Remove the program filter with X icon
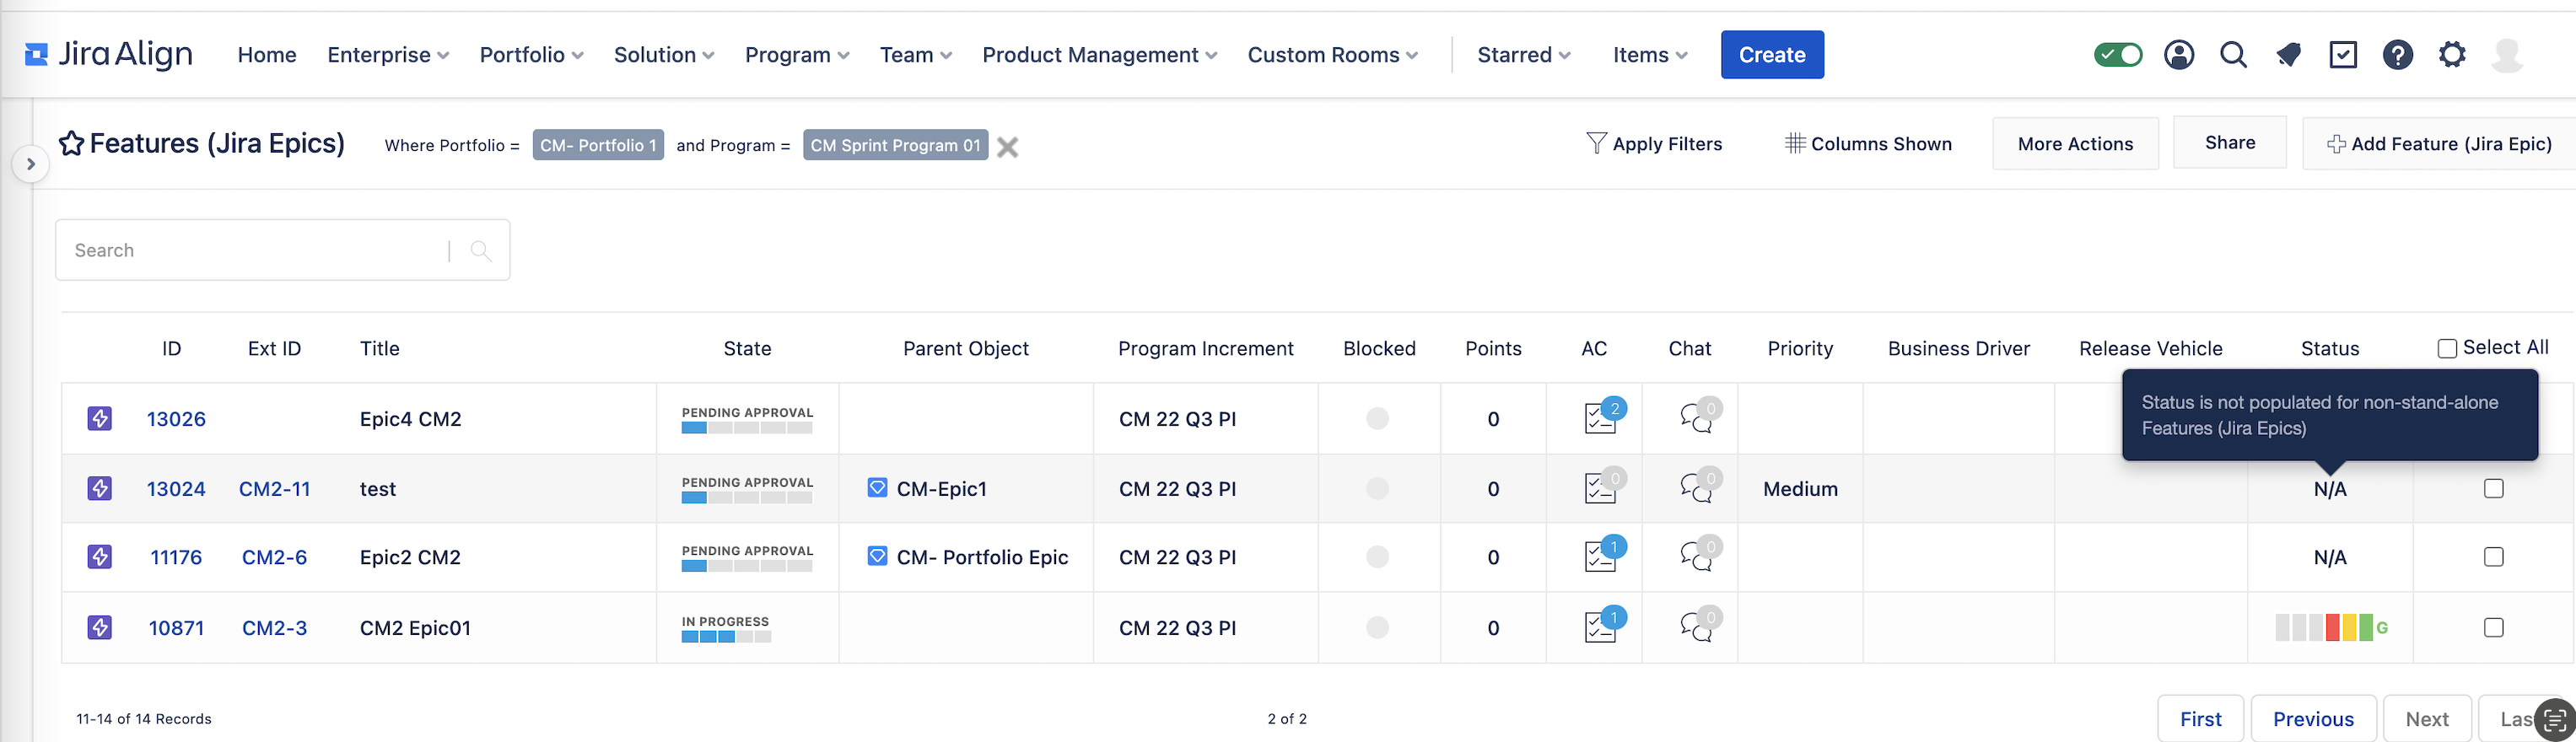The width and height of the screenshot is (2576, 742). click(1007, 147)
